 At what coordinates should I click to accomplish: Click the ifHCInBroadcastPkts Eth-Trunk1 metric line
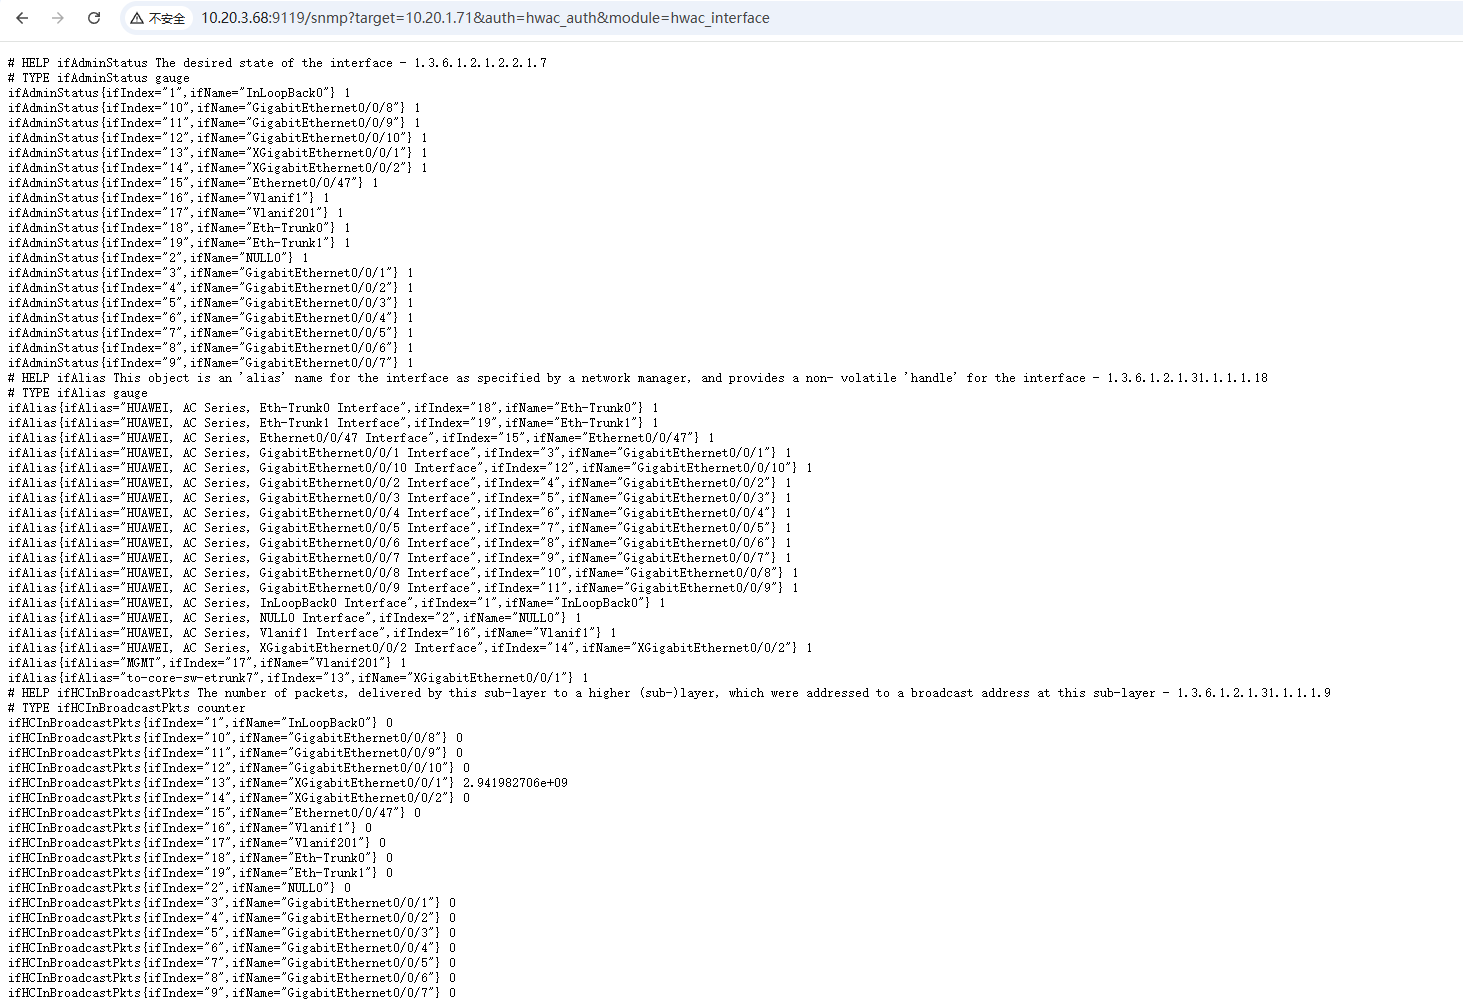[200, 873]
